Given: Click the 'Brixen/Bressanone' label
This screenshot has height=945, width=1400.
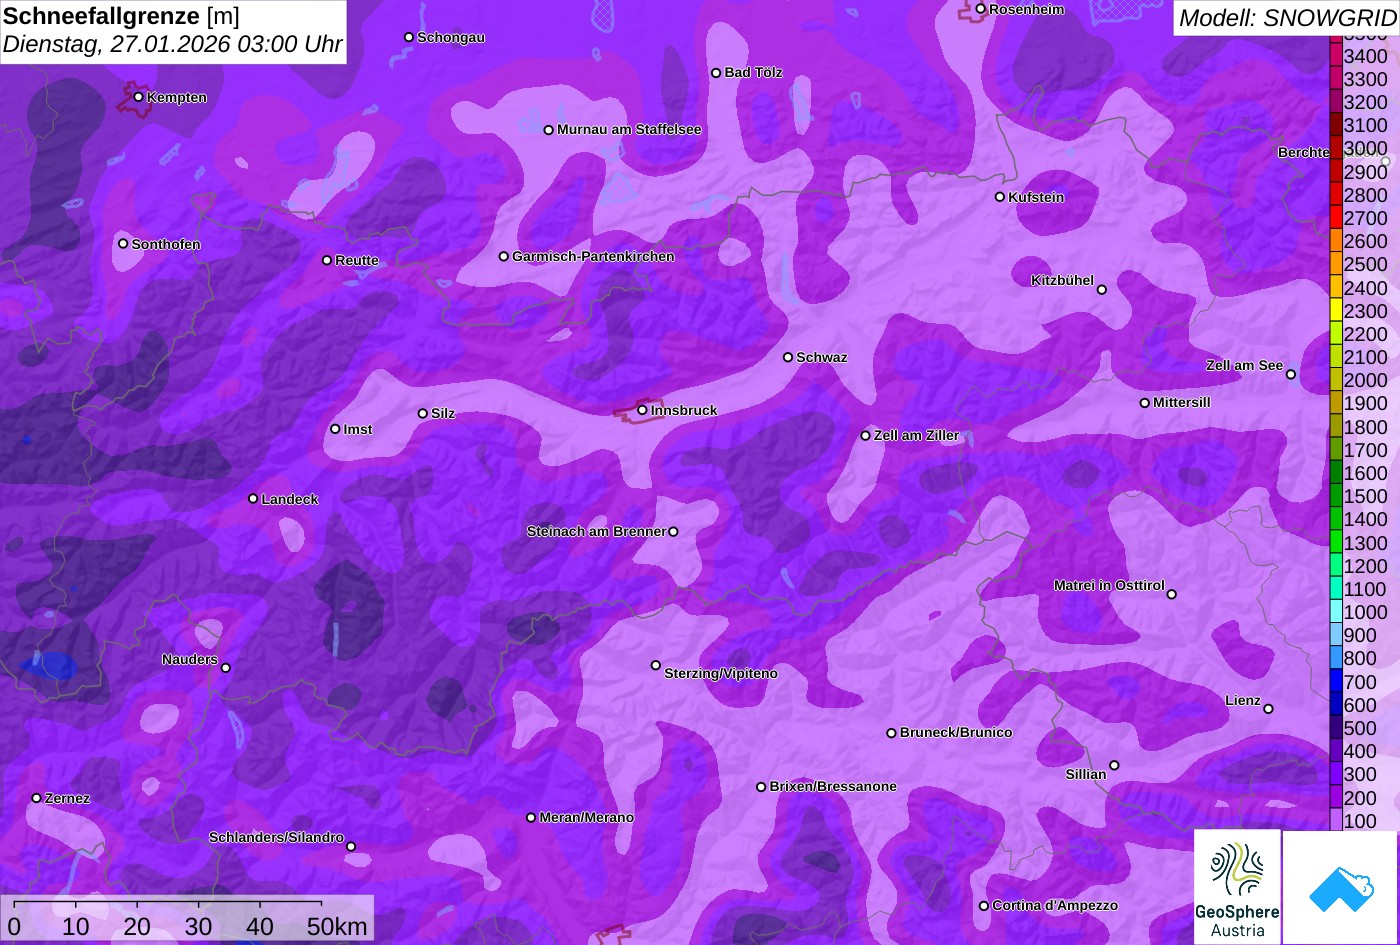Looking at the screenshot, I should (x=833, y=787).
